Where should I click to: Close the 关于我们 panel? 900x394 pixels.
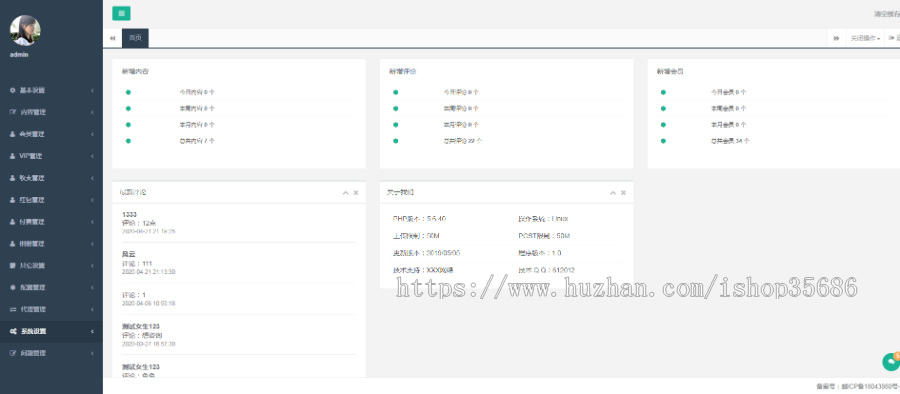tap(623, 192)
